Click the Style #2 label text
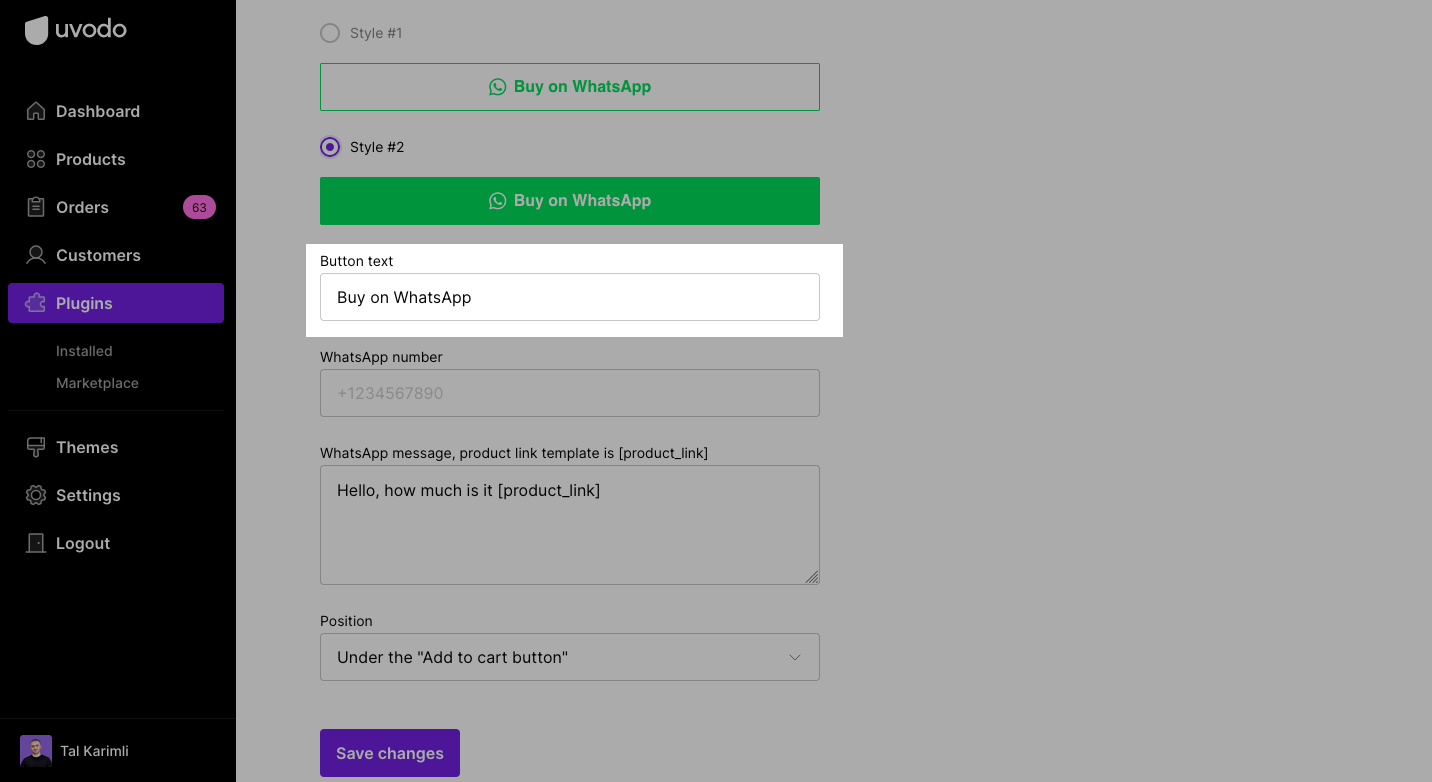 pos(377,147)
